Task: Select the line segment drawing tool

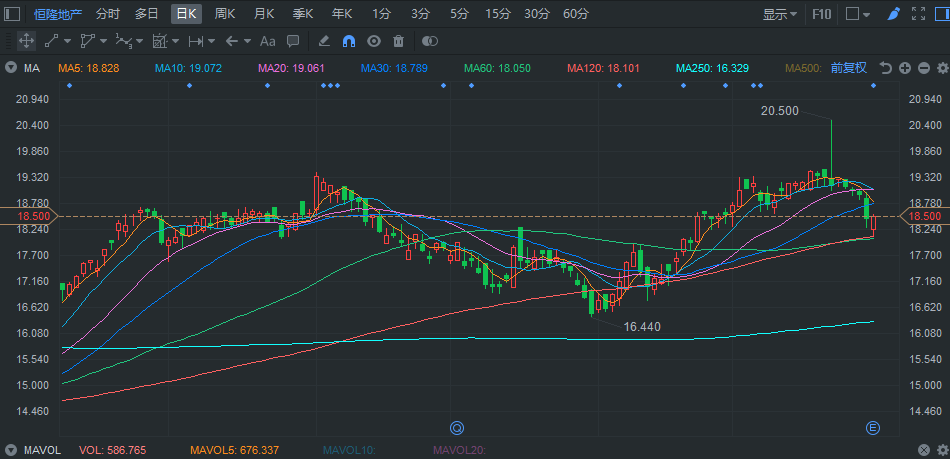Action: click(51, 41)
